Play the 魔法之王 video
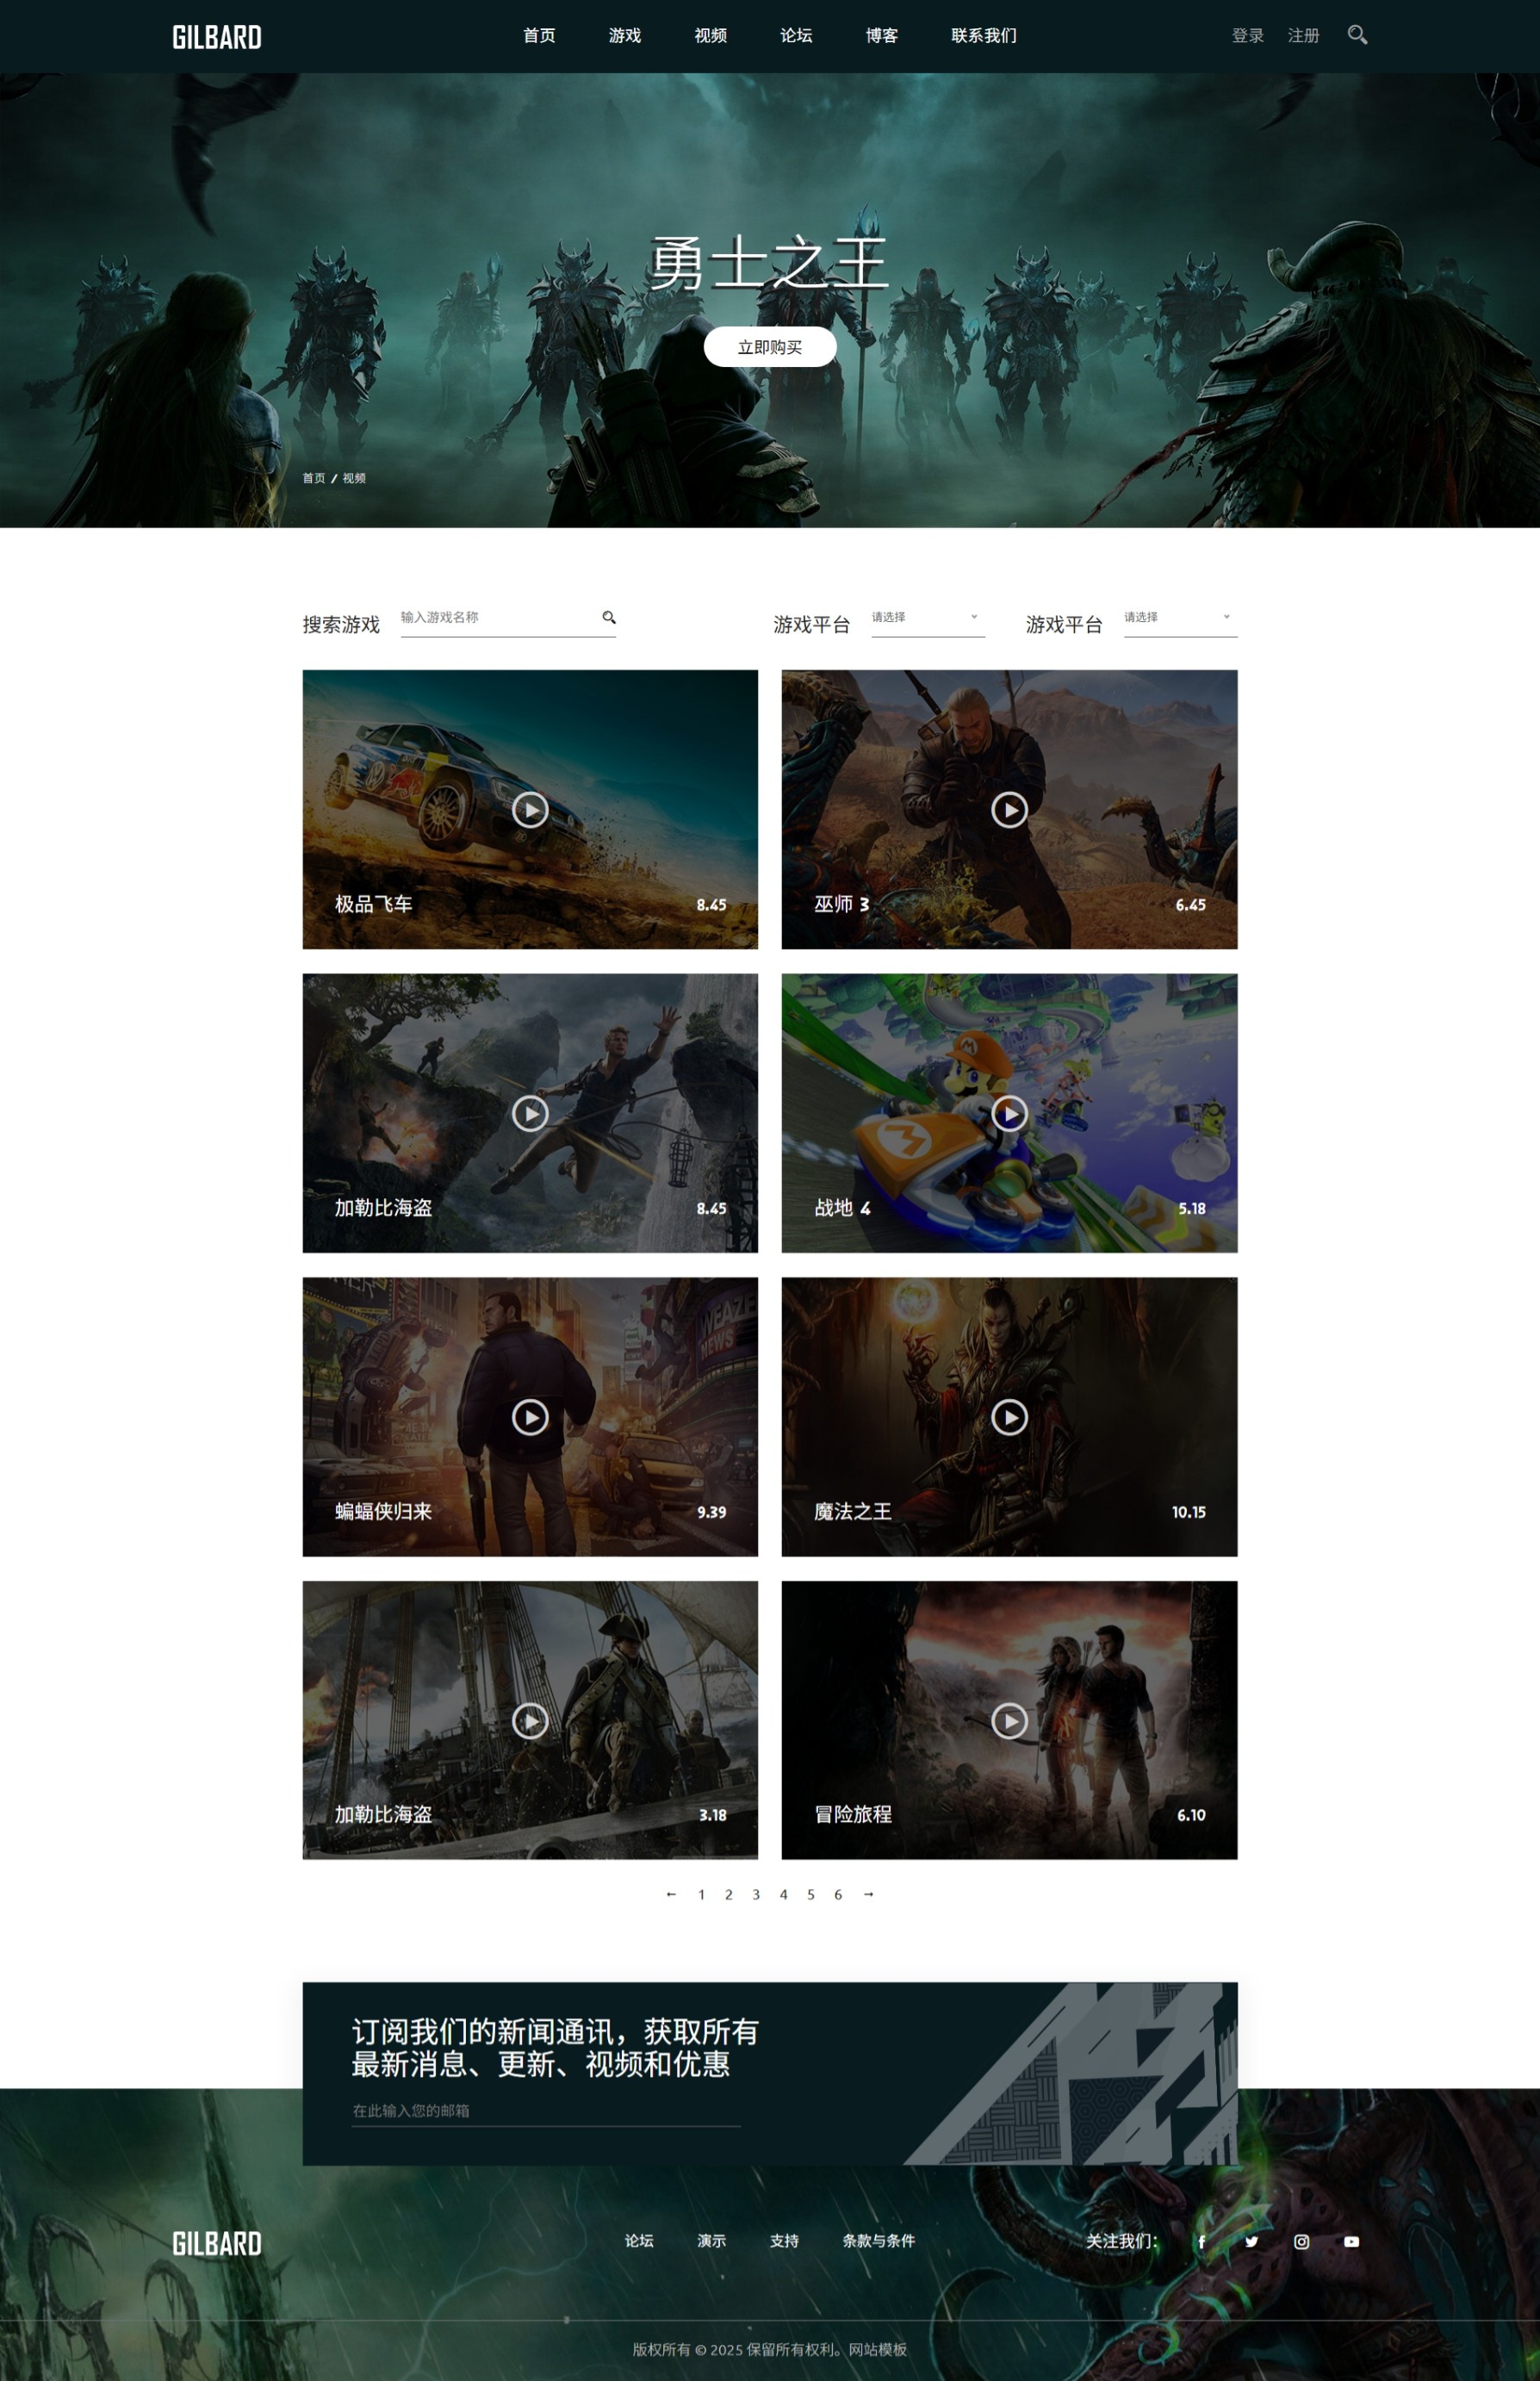Image resolution: width=1540 pixels, height=2381 pixels. [x=1009, y=1416]
